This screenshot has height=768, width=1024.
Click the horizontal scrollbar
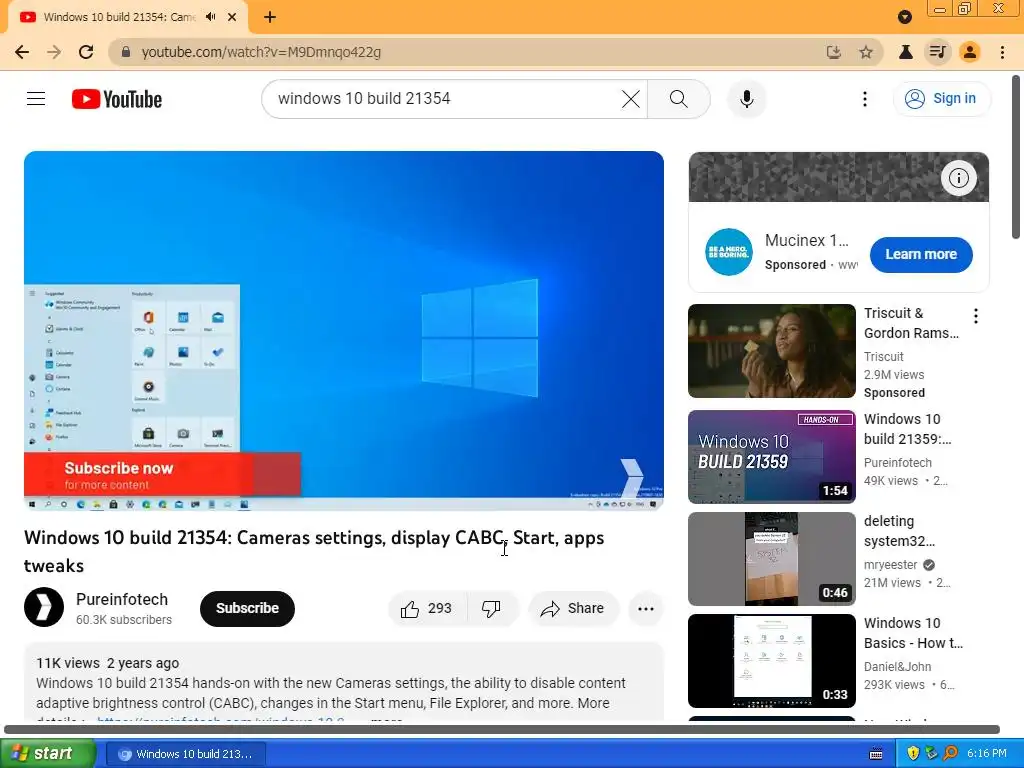[x=502, y=729]
